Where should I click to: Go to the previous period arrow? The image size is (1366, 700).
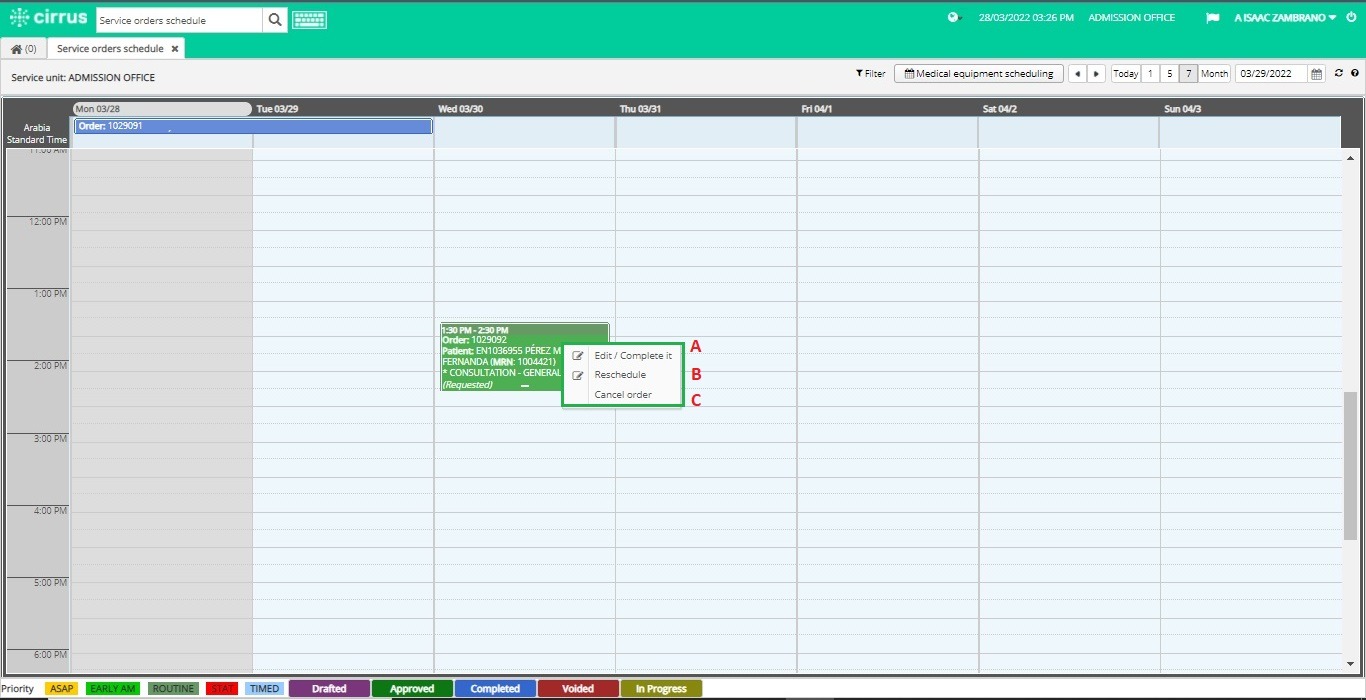[1077, 74]
